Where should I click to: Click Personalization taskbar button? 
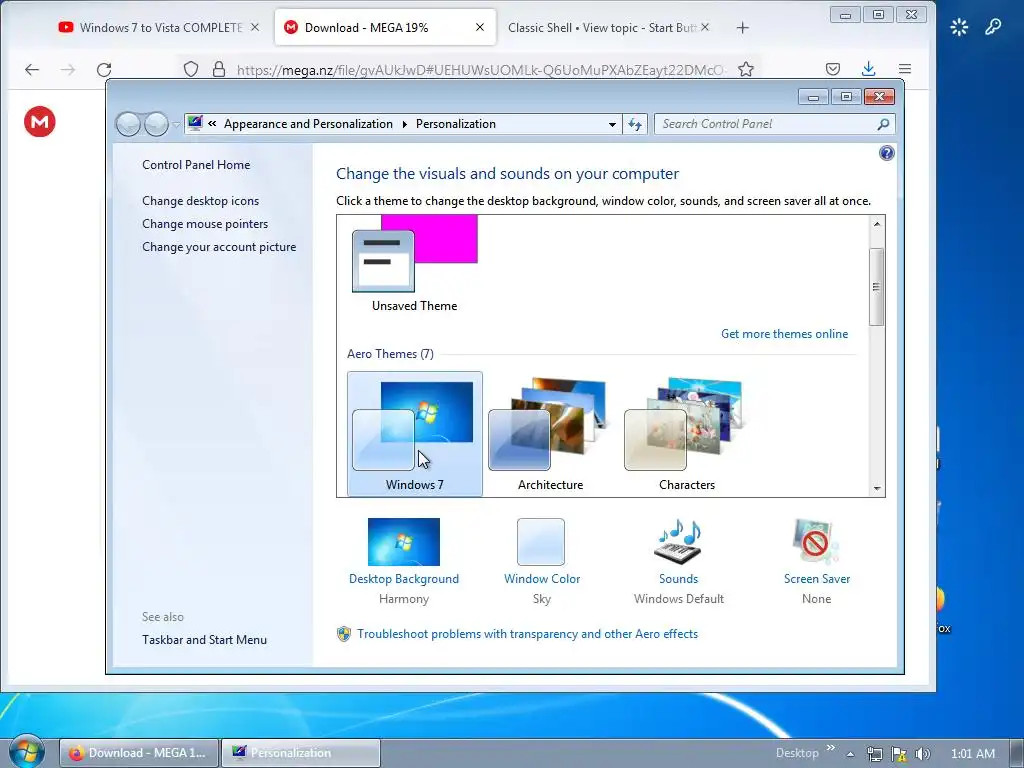(x=300, y=753)
